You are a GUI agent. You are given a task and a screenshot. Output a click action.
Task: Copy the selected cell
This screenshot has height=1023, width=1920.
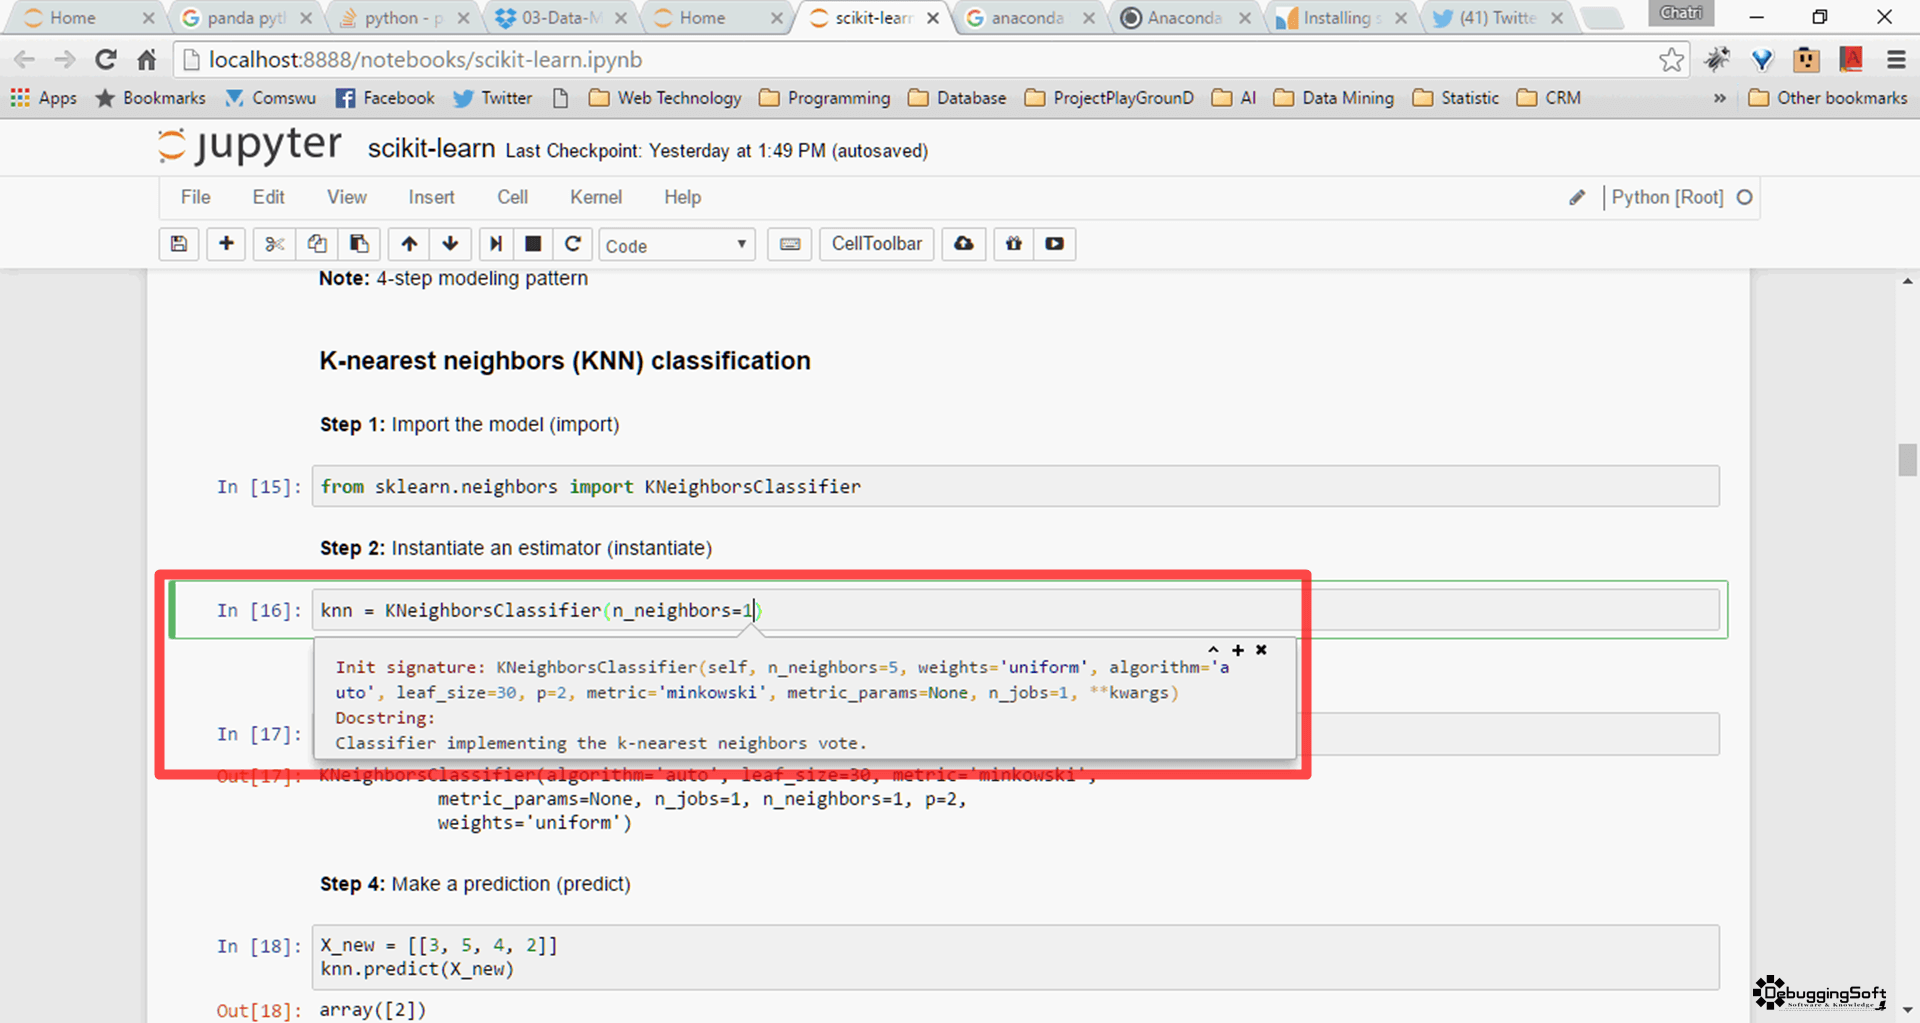point(317,244)
